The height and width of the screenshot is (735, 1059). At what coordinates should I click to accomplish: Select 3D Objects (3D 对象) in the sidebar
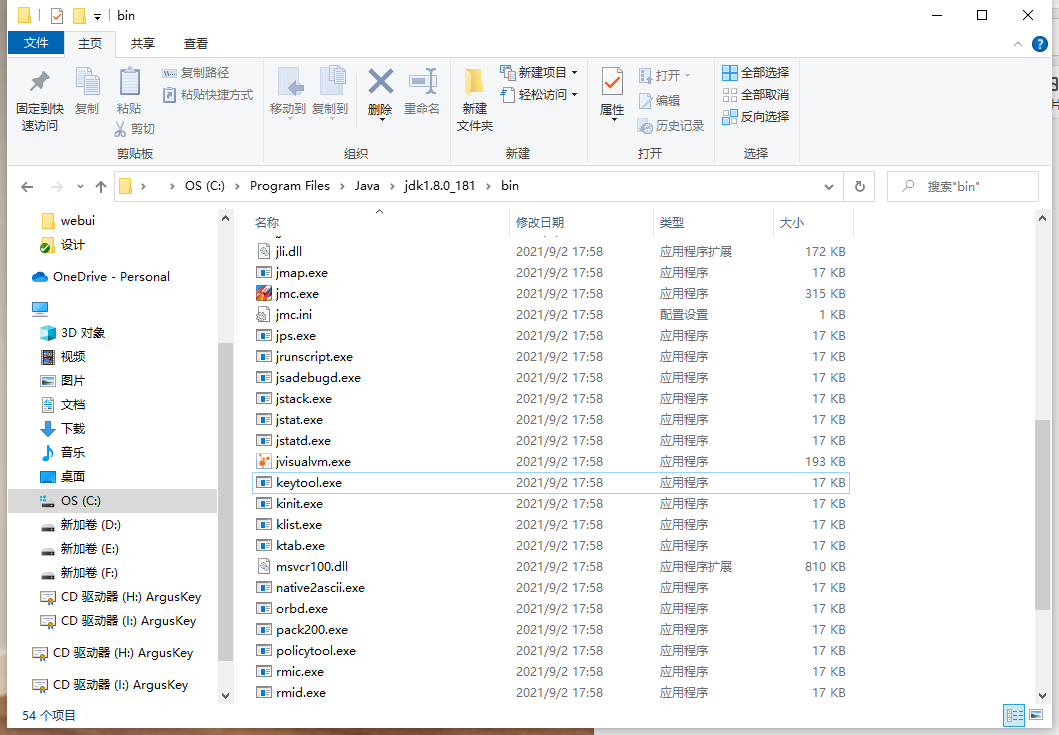click(x=73, y=333)
